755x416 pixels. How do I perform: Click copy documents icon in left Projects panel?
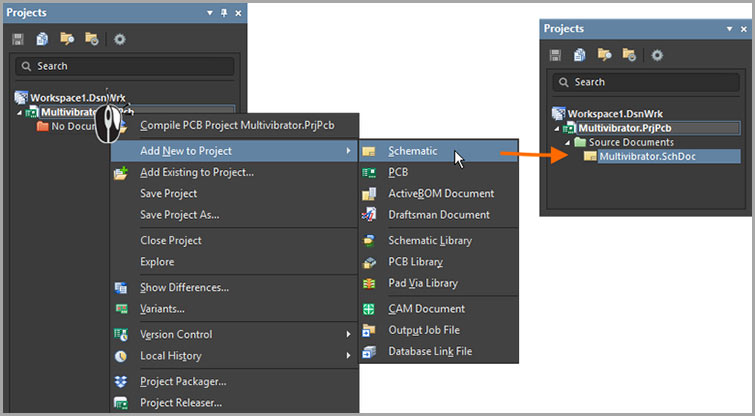(42, 39)
